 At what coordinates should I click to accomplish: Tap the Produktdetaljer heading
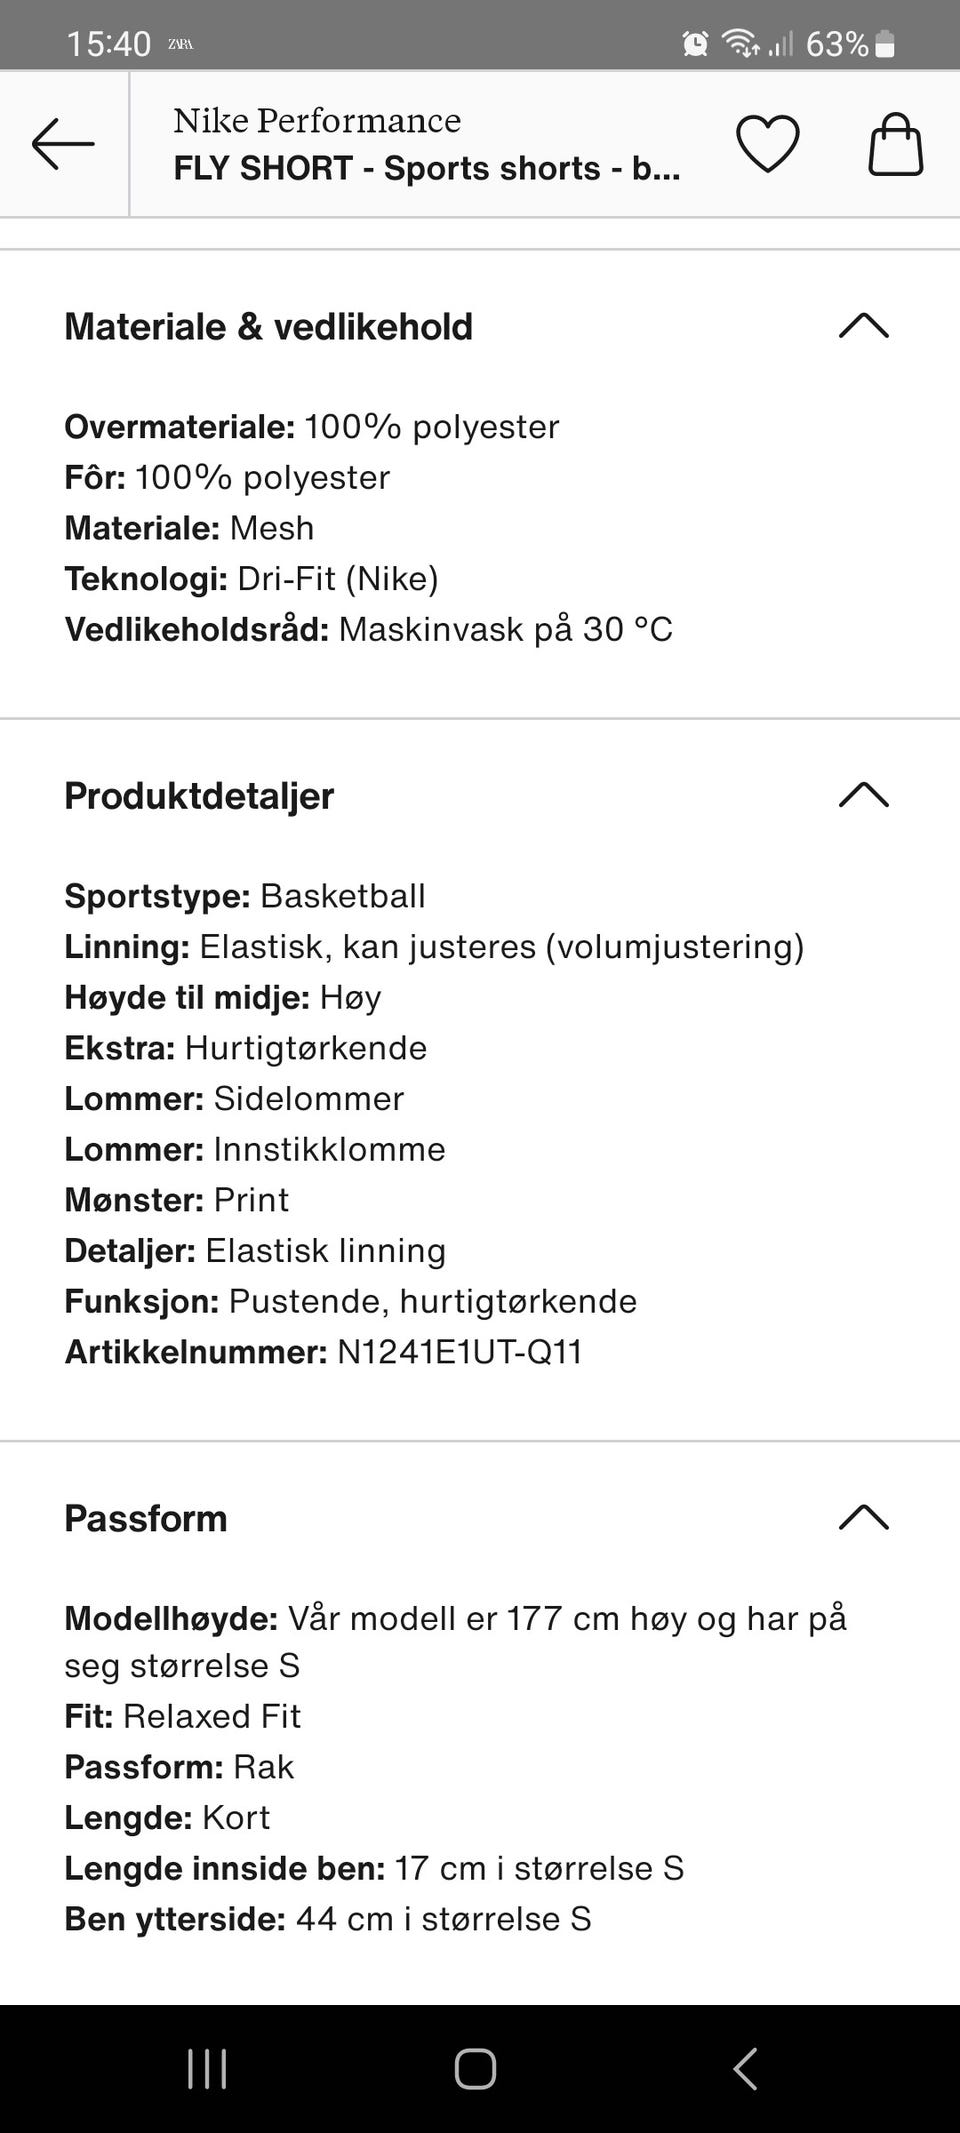coord(199,796)
